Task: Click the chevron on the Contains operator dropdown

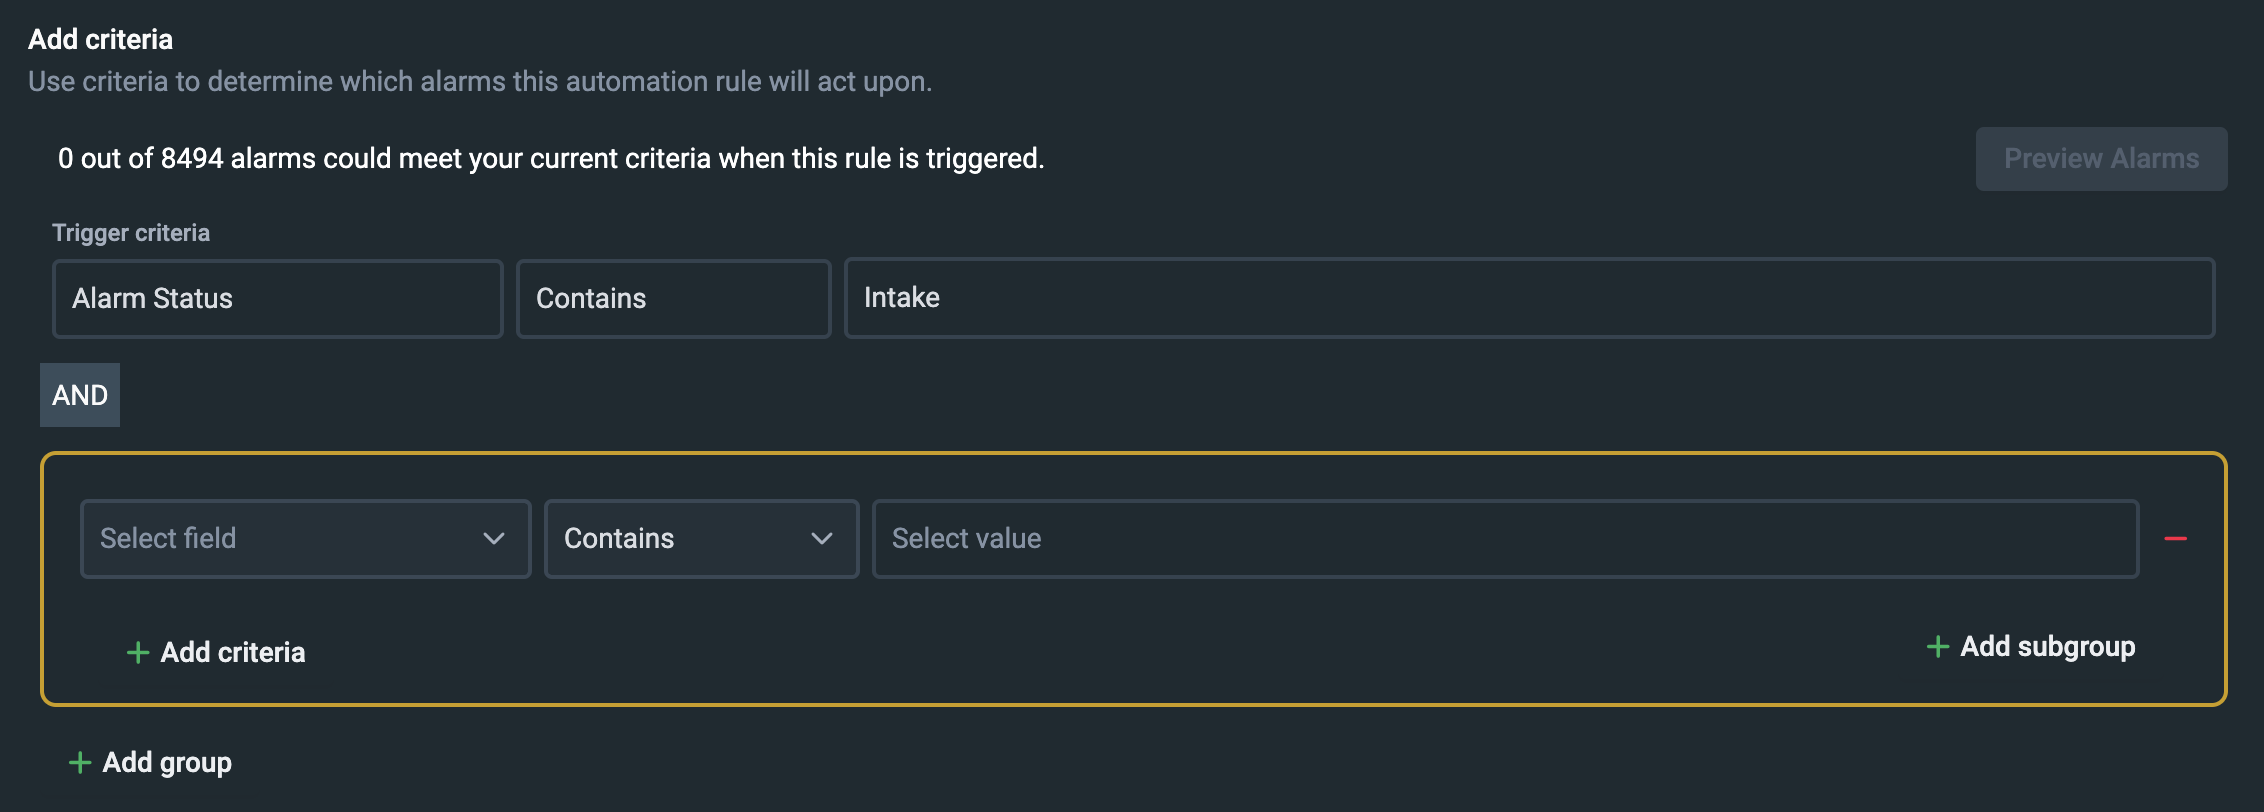Action: click(x=822, y=538)
